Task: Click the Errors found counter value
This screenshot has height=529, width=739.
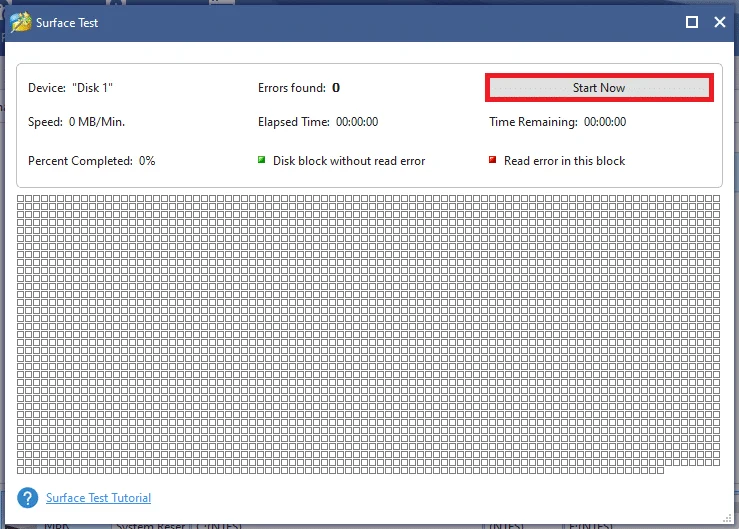Action: pyautogui.click(x=336, y=88)
